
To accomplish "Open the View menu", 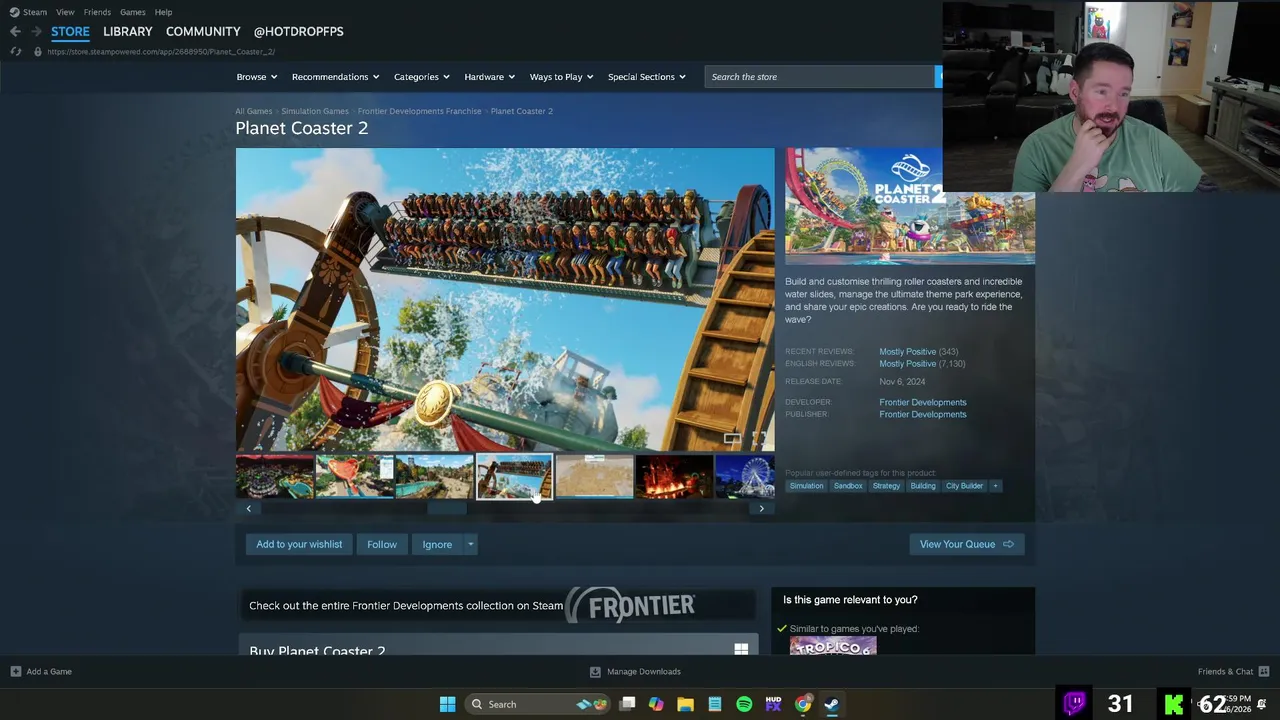I will point(65,12).
